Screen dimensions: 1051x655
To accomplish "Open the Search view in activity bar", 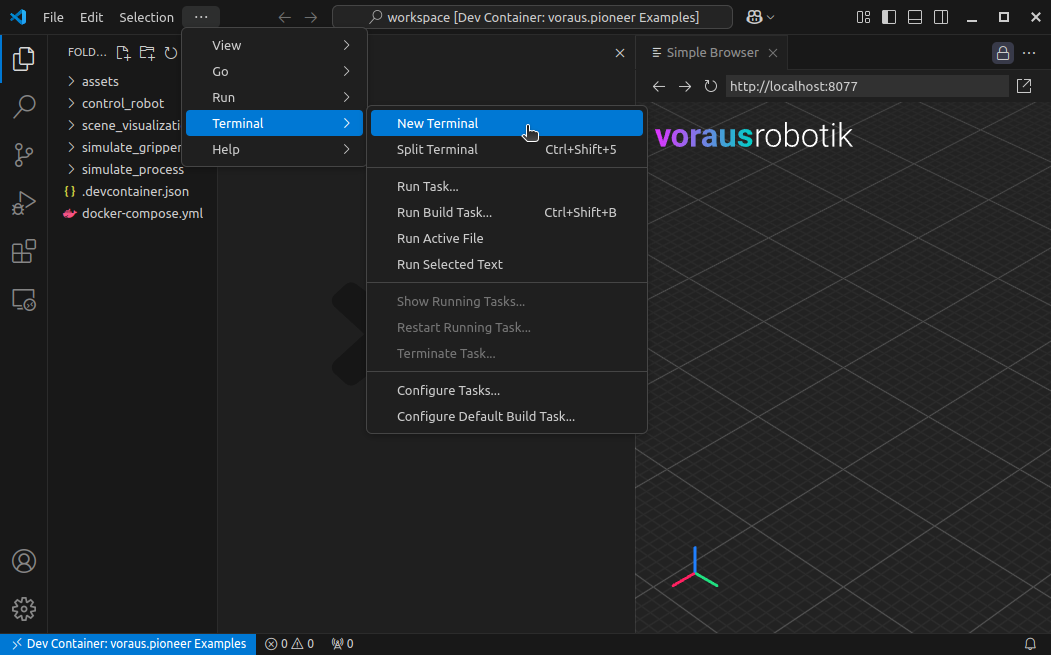I will 23,107.
